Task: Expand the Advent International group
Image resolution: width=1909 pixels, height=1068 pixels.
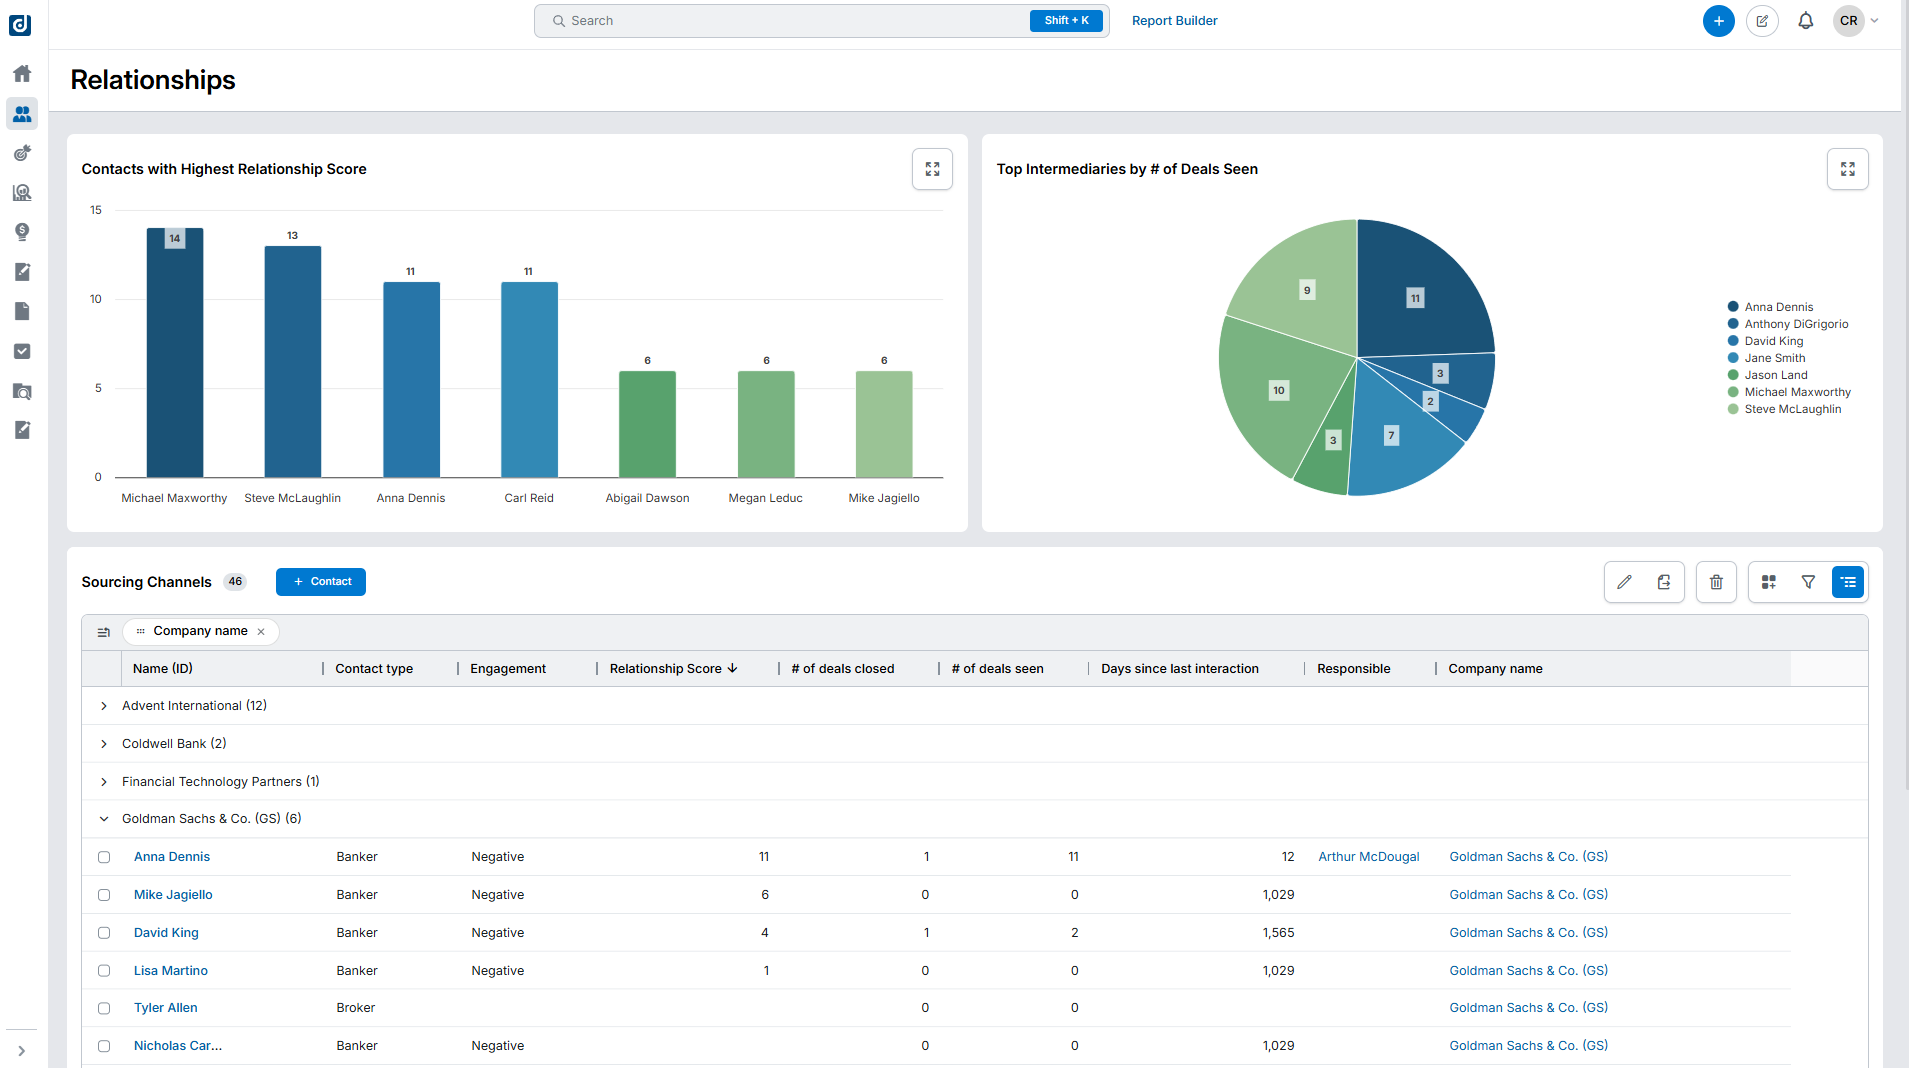Action: (104, 706)
